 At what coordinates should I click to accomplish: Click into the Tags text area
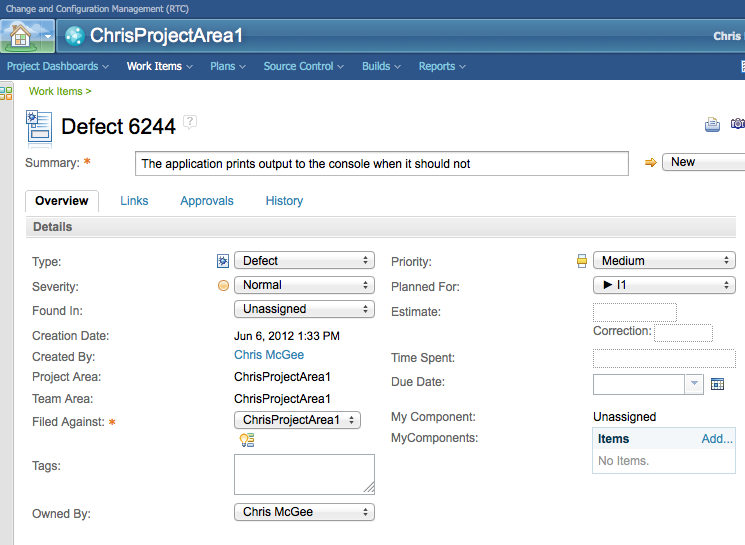[304, 474]
